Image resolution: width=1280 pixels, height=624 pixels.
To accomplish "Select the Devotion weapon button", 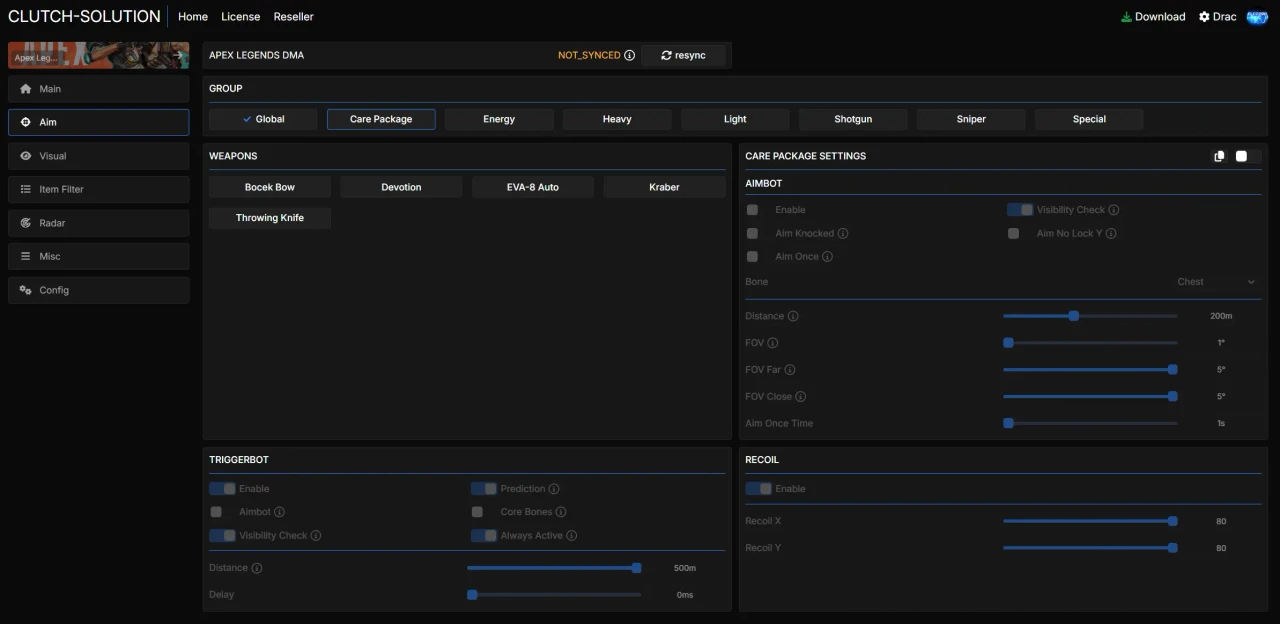I will click(401, 187).
